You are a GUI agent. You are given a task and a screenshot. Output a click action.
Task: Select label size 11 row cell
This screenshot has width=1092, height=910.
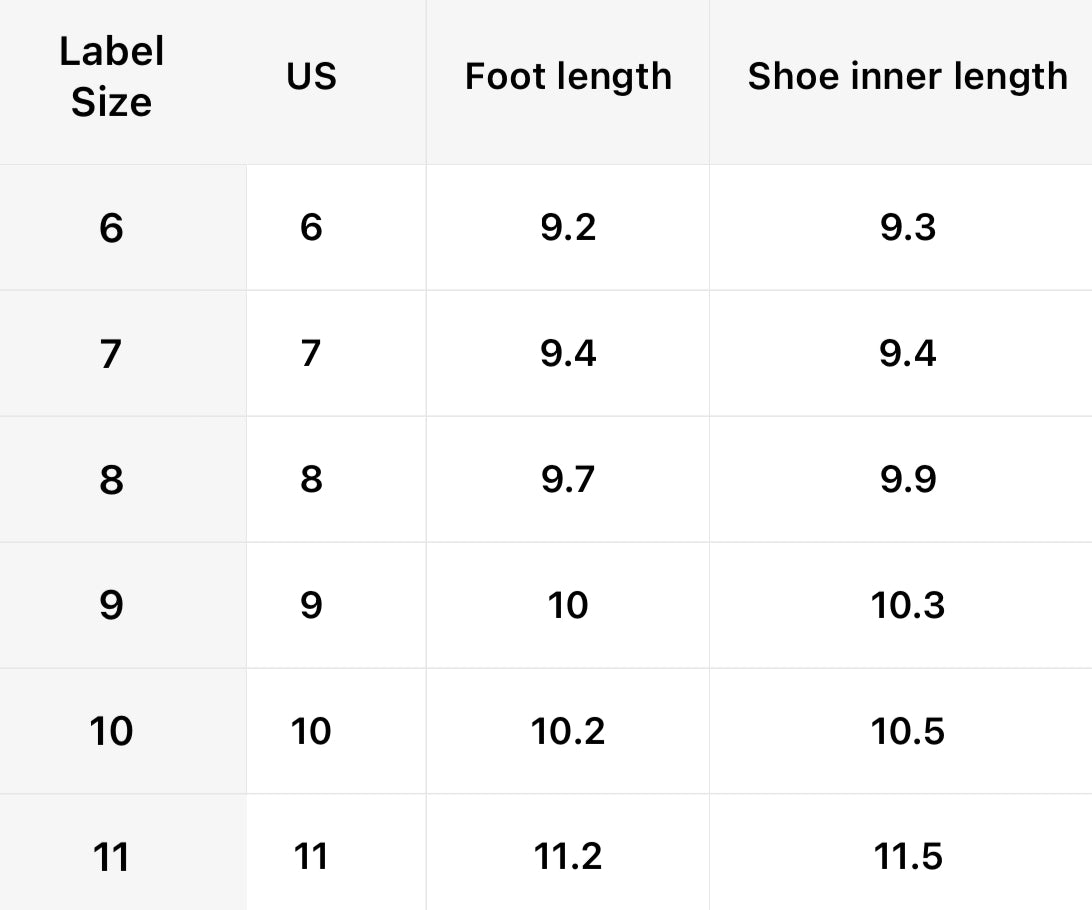pos(111,857)
